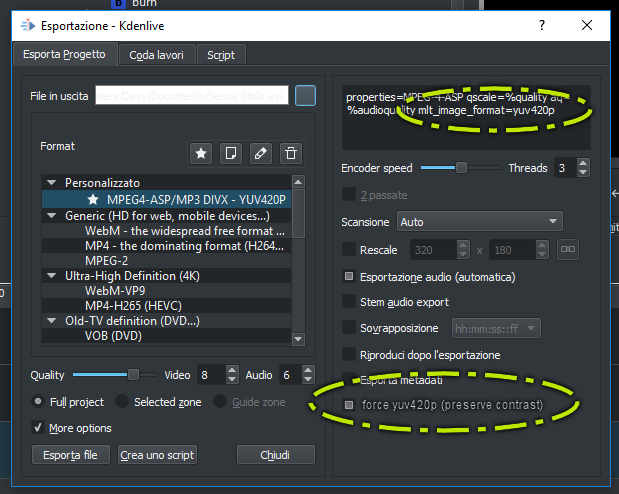
Task: Decrease Video quality value
Action: 232,379
